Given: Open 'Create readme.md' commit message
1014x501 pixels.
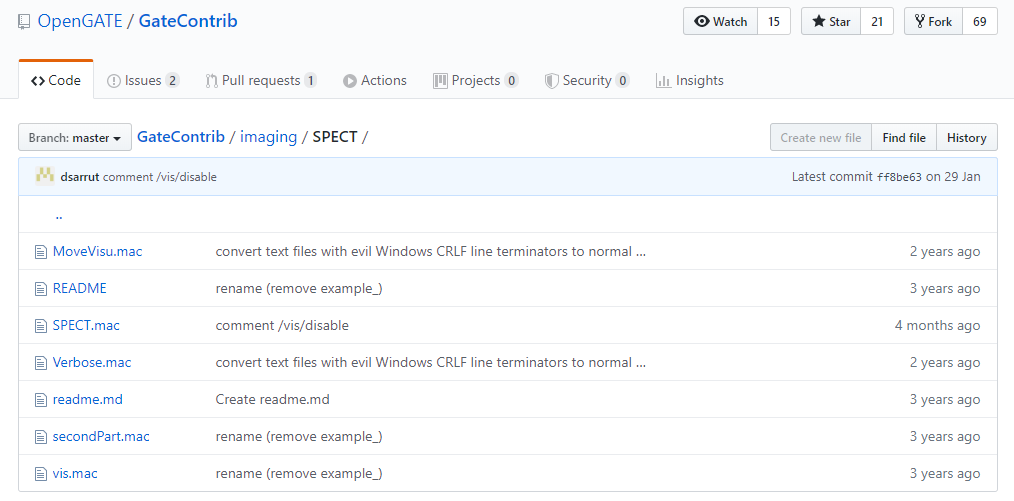Looking at the screenshot, I should coord(272,400).
